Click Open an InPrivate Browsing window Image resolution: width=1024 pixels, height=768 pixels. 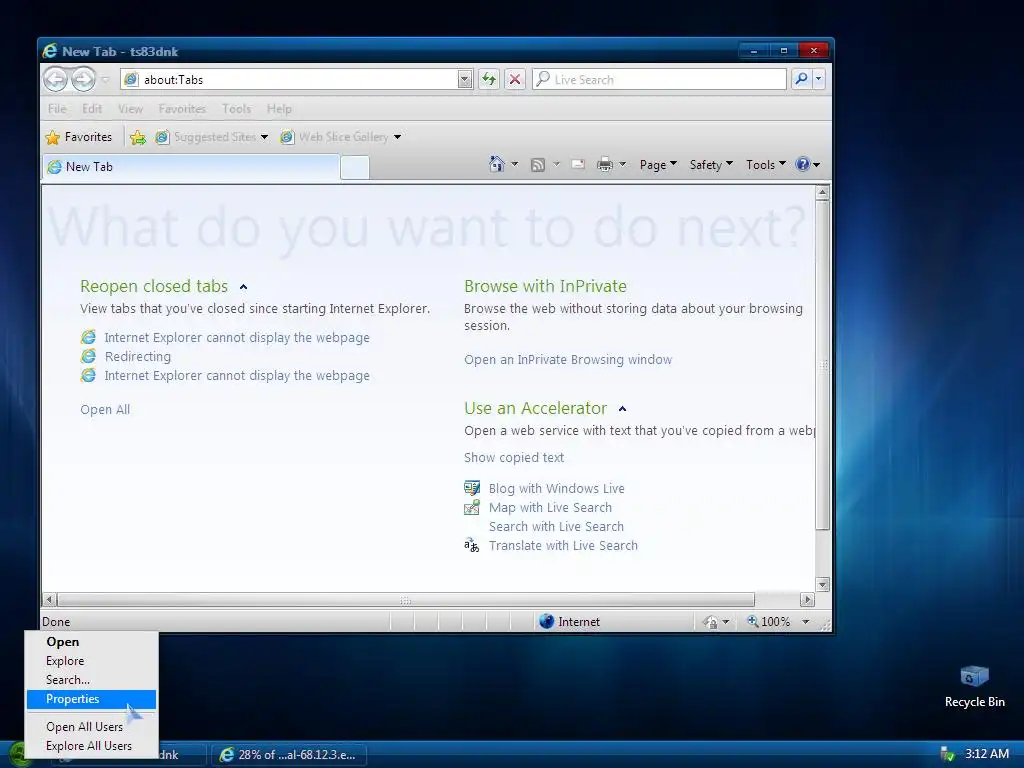[568, 360]
